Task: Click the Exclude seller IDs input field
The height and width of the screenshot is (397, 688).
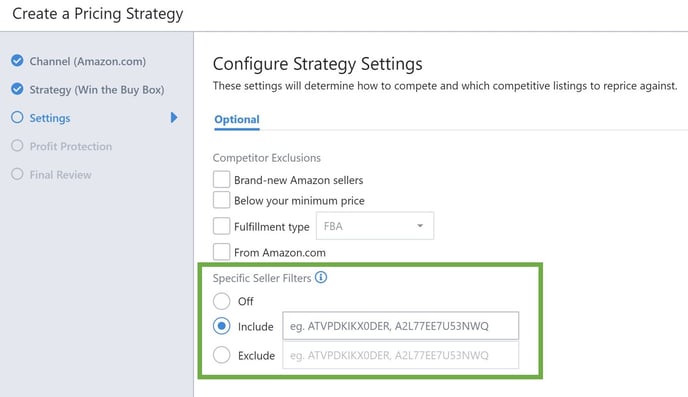Action: [401, 355]
